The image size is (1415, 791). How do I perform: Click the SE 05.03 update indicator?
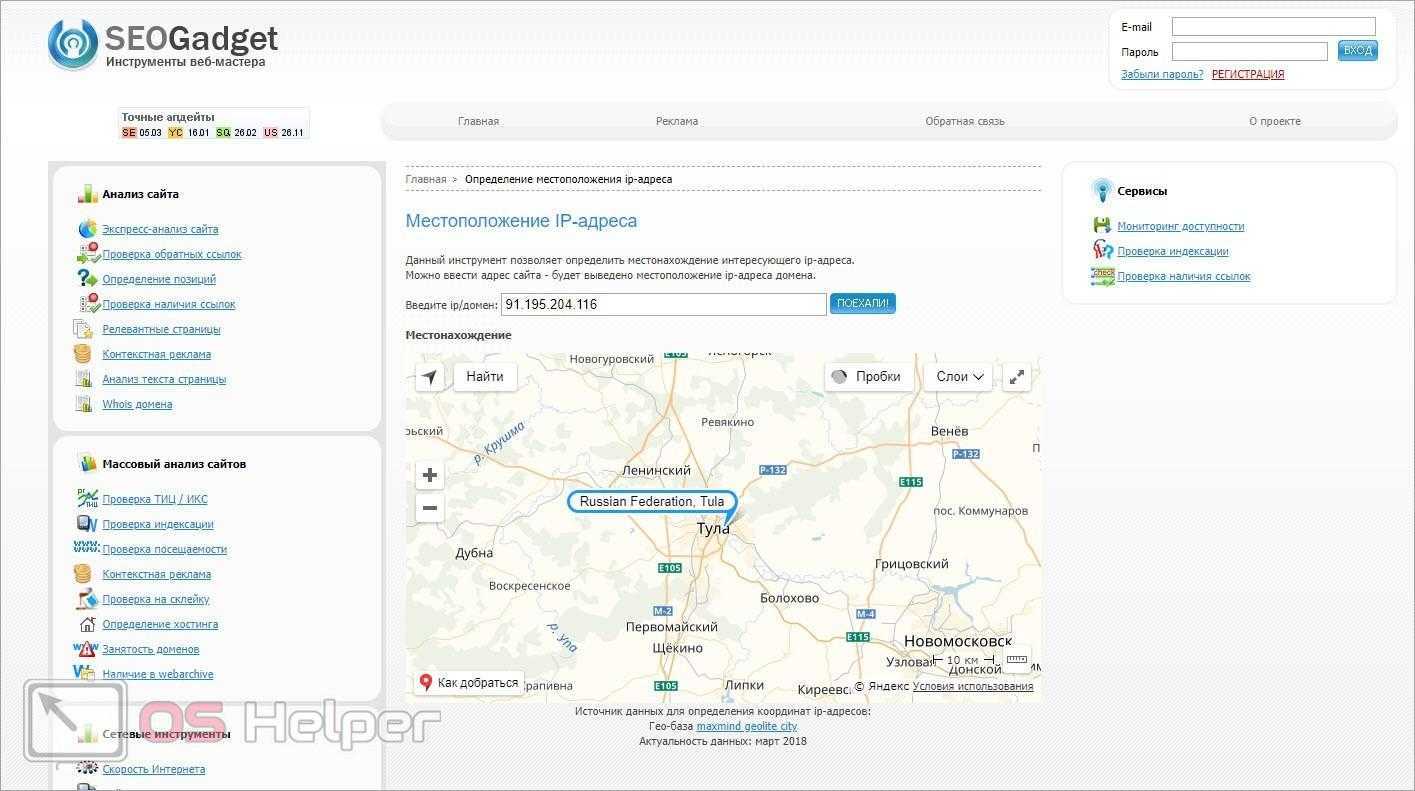click(x=141, y=132)
